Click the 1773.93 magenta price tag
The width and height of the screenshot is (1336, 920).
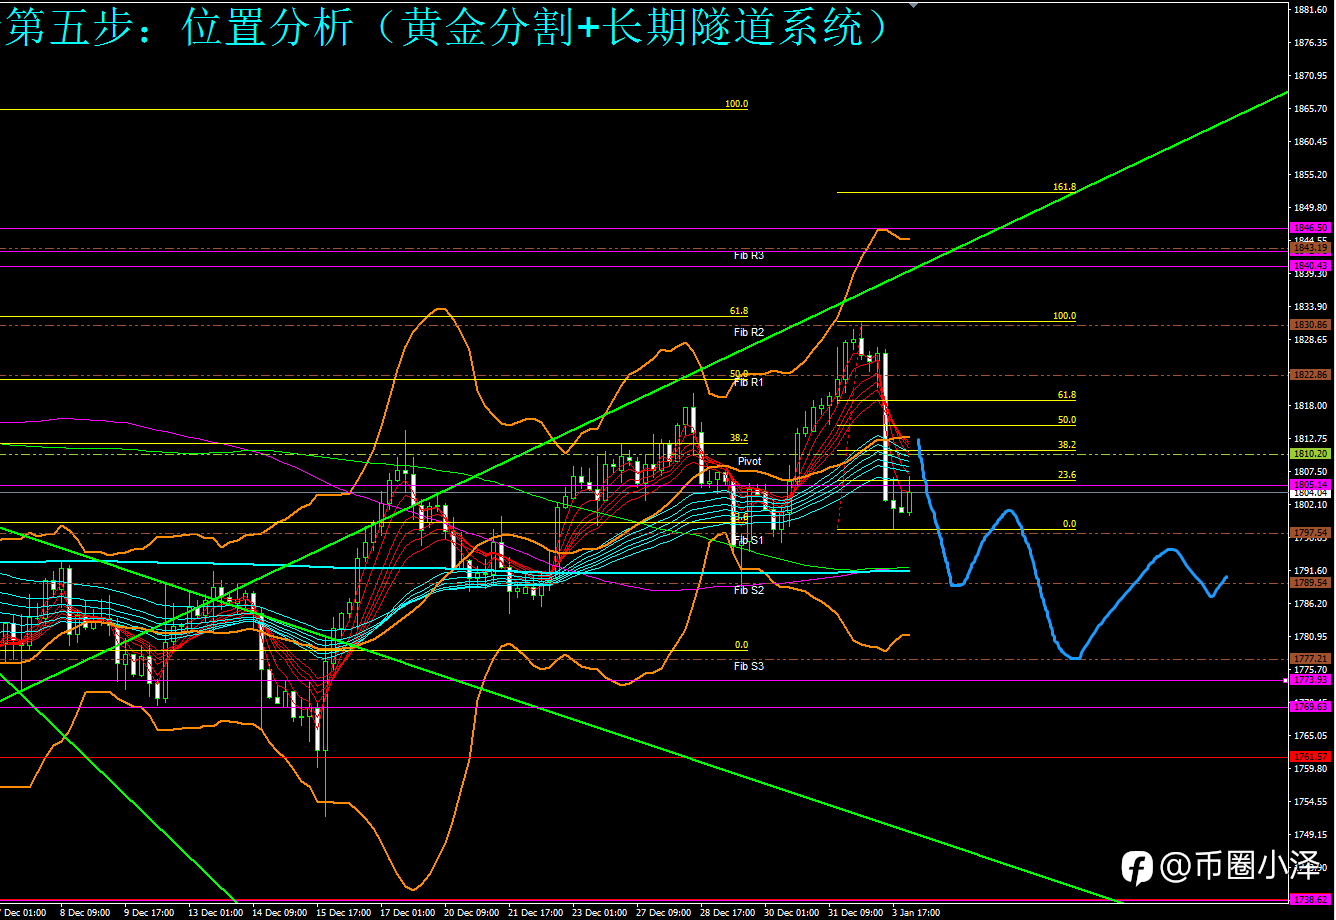tap(1310, 679)
